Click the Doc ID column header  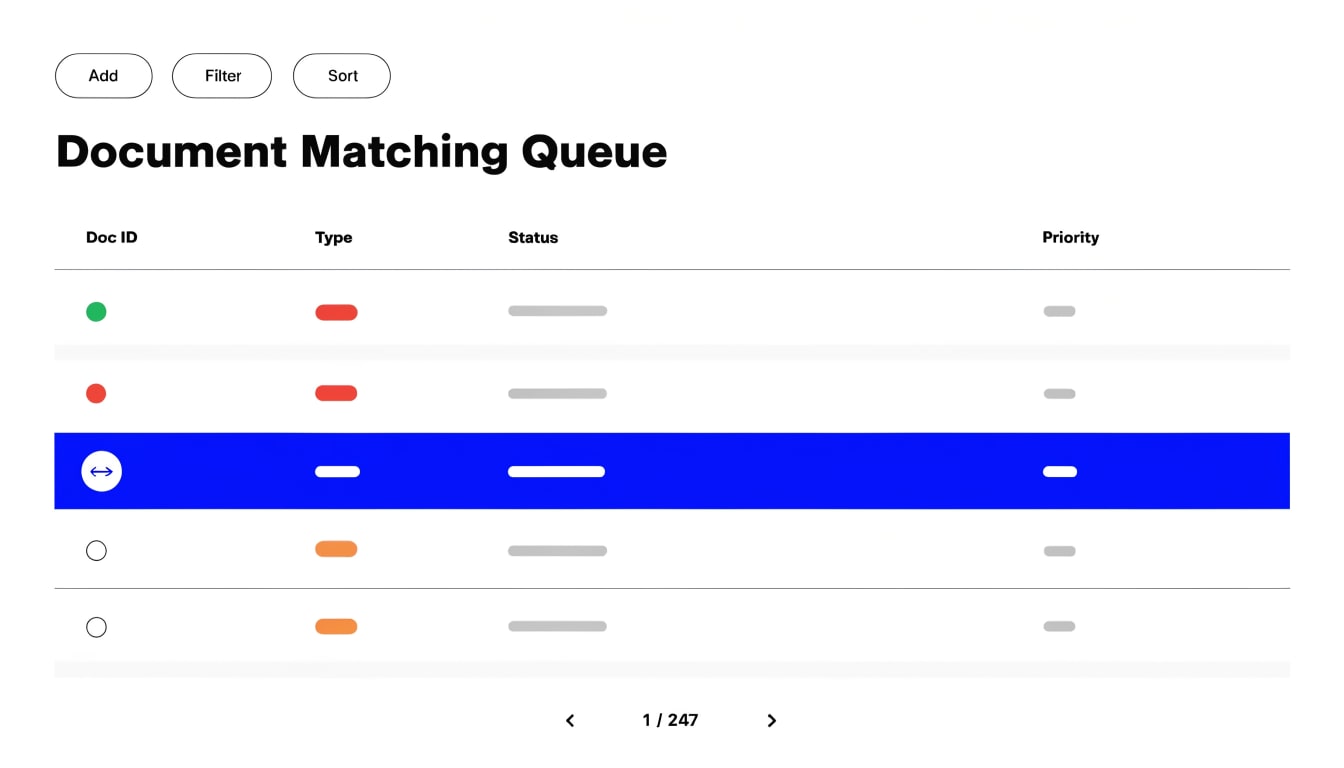[112, 238]
